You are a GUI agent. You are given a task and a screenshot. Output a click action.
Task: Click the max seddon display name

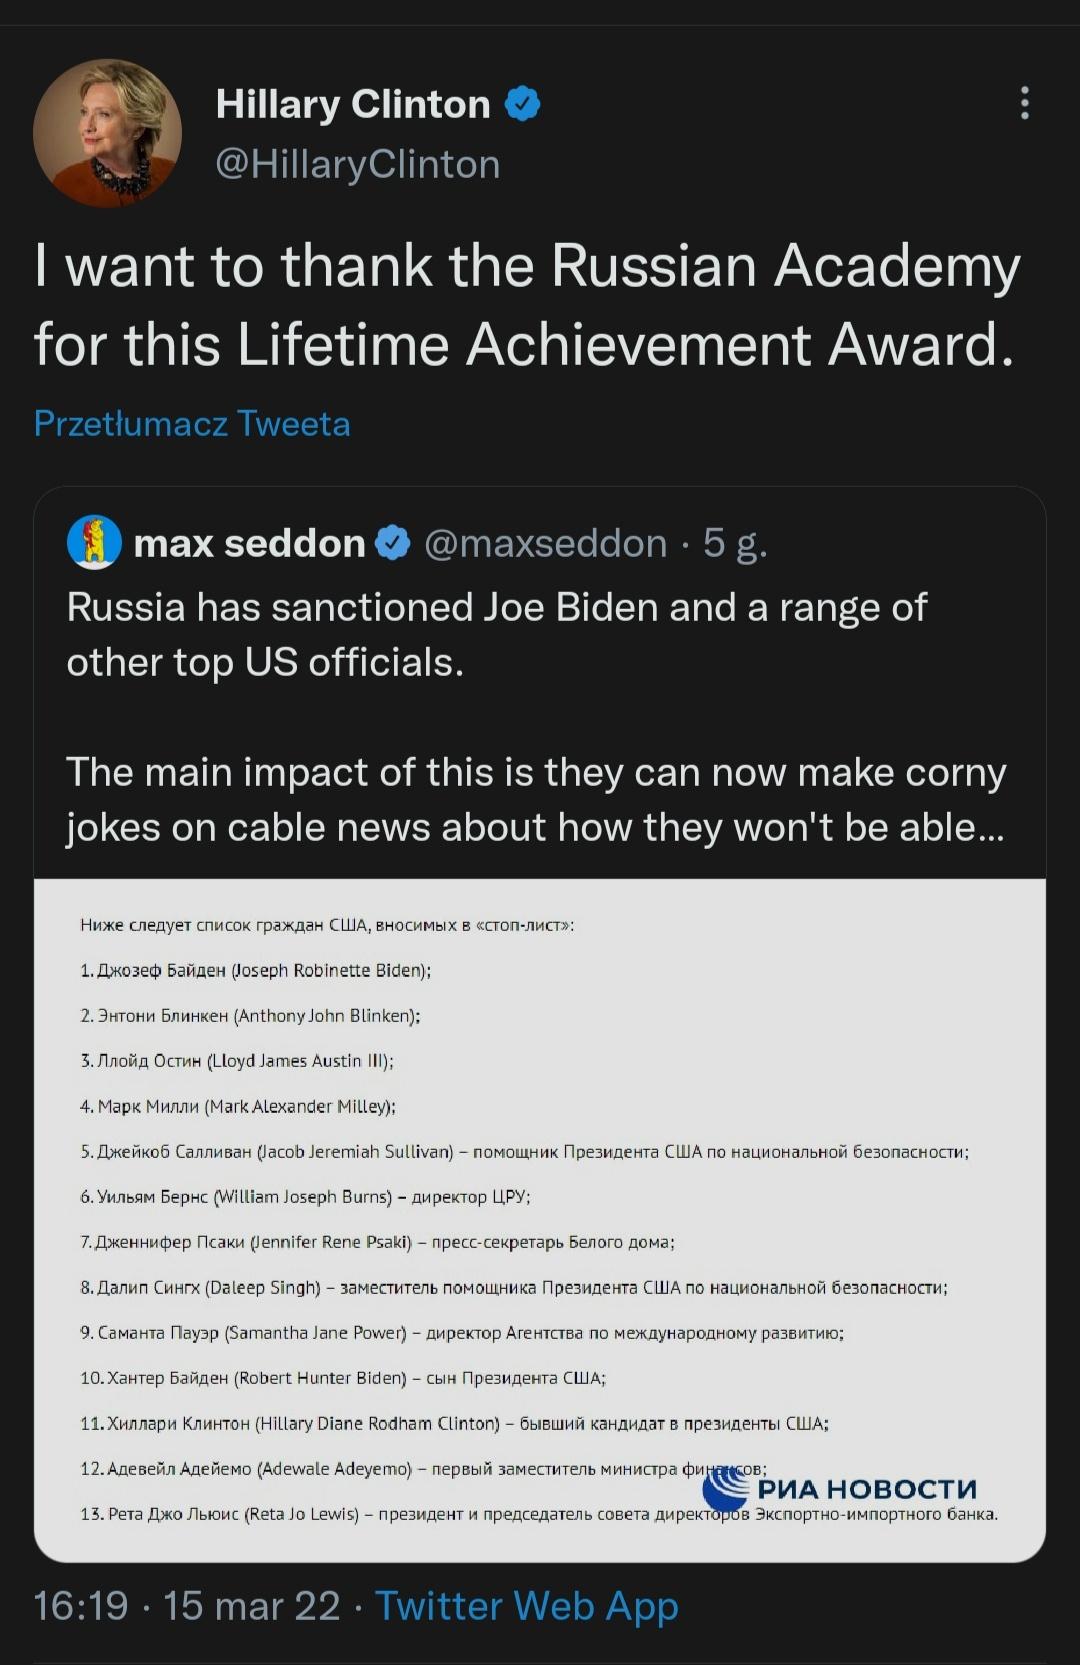(x=250, y=542)
